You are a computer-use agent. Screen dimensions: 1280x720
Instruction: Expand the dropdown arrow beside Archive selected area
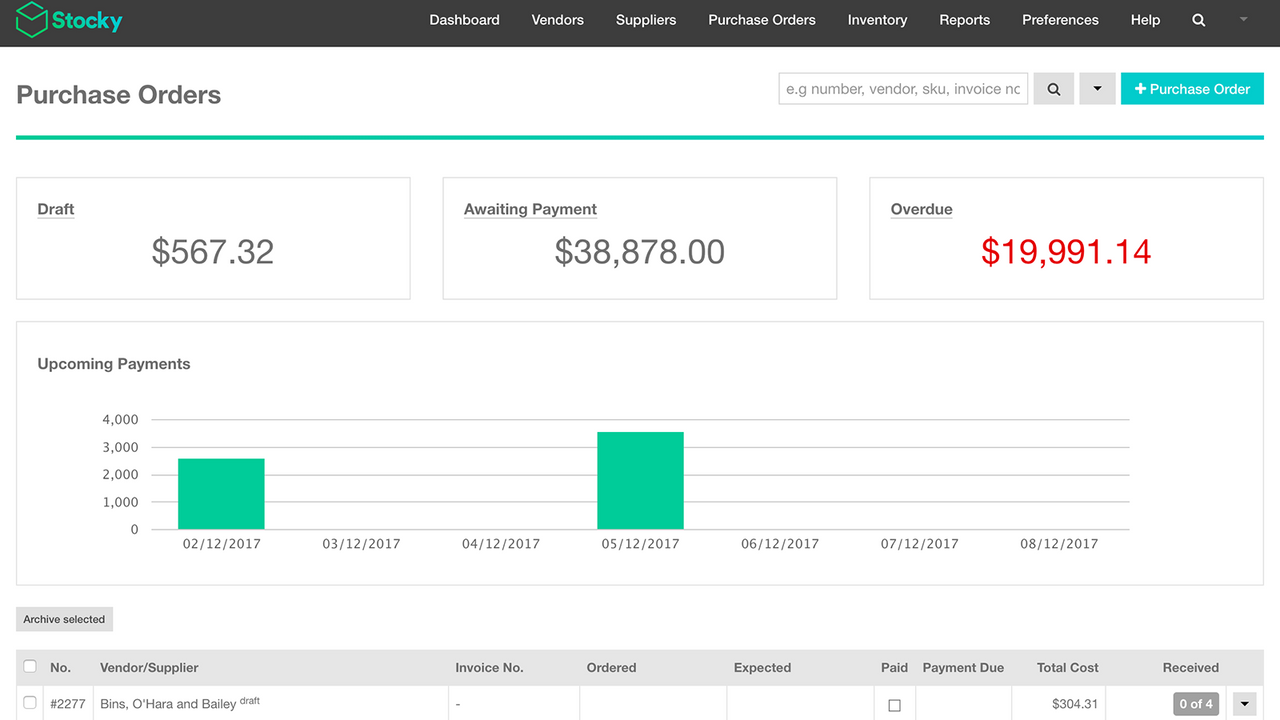coord(1244,703)
